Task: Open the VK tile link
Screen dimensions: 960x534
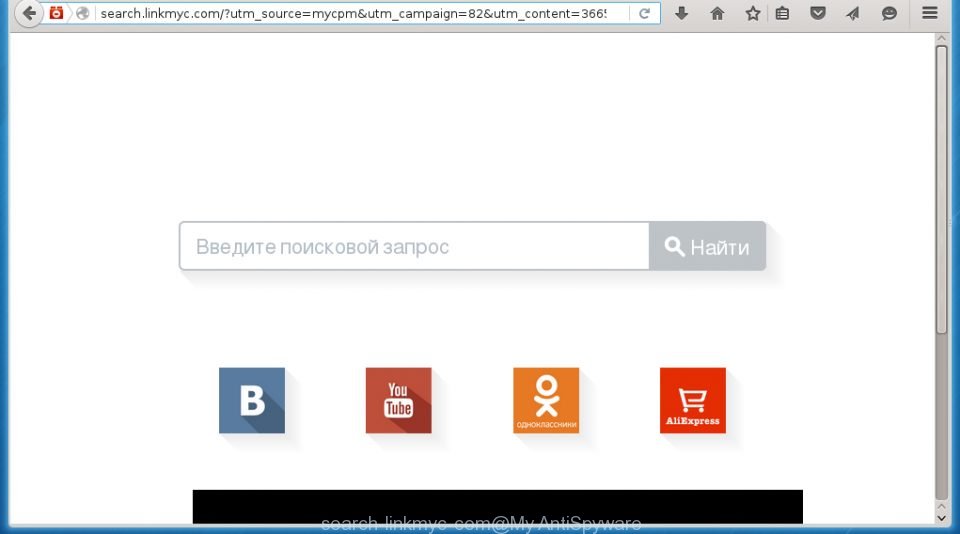Action: [x=252, y=400]
